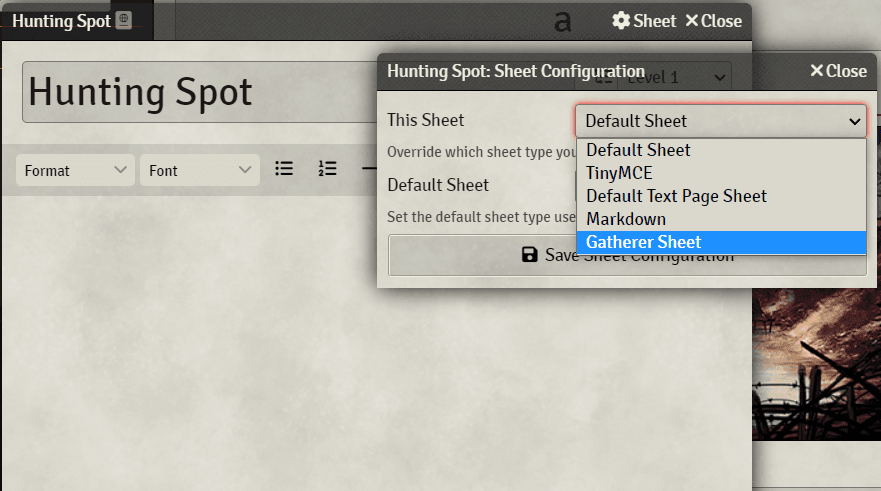Click the numbered list icon
The height and width of the screenshot is (491, 881).
point(327,169)
